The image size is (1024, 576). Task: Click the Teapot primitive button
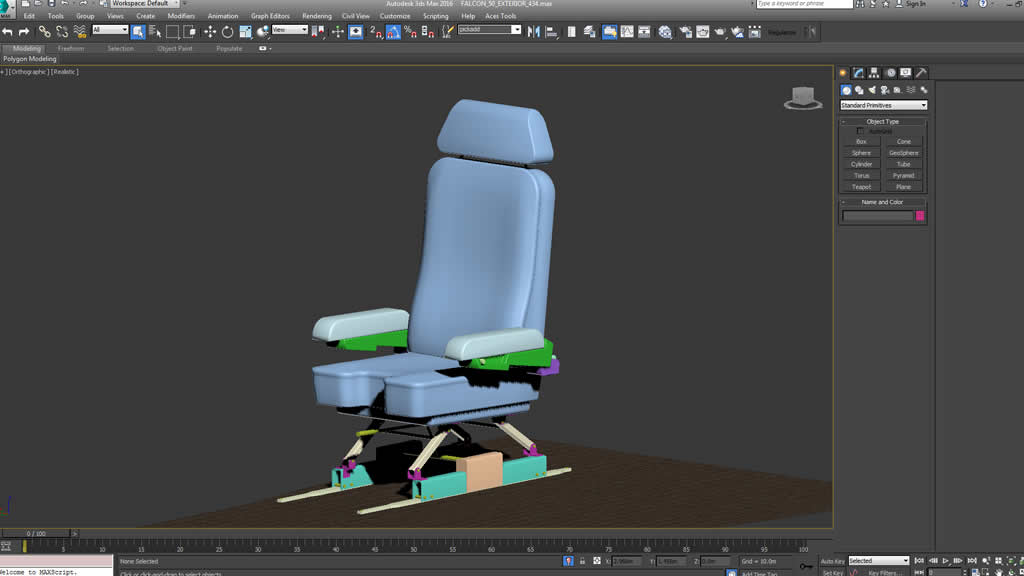click(x=861, y=187)
